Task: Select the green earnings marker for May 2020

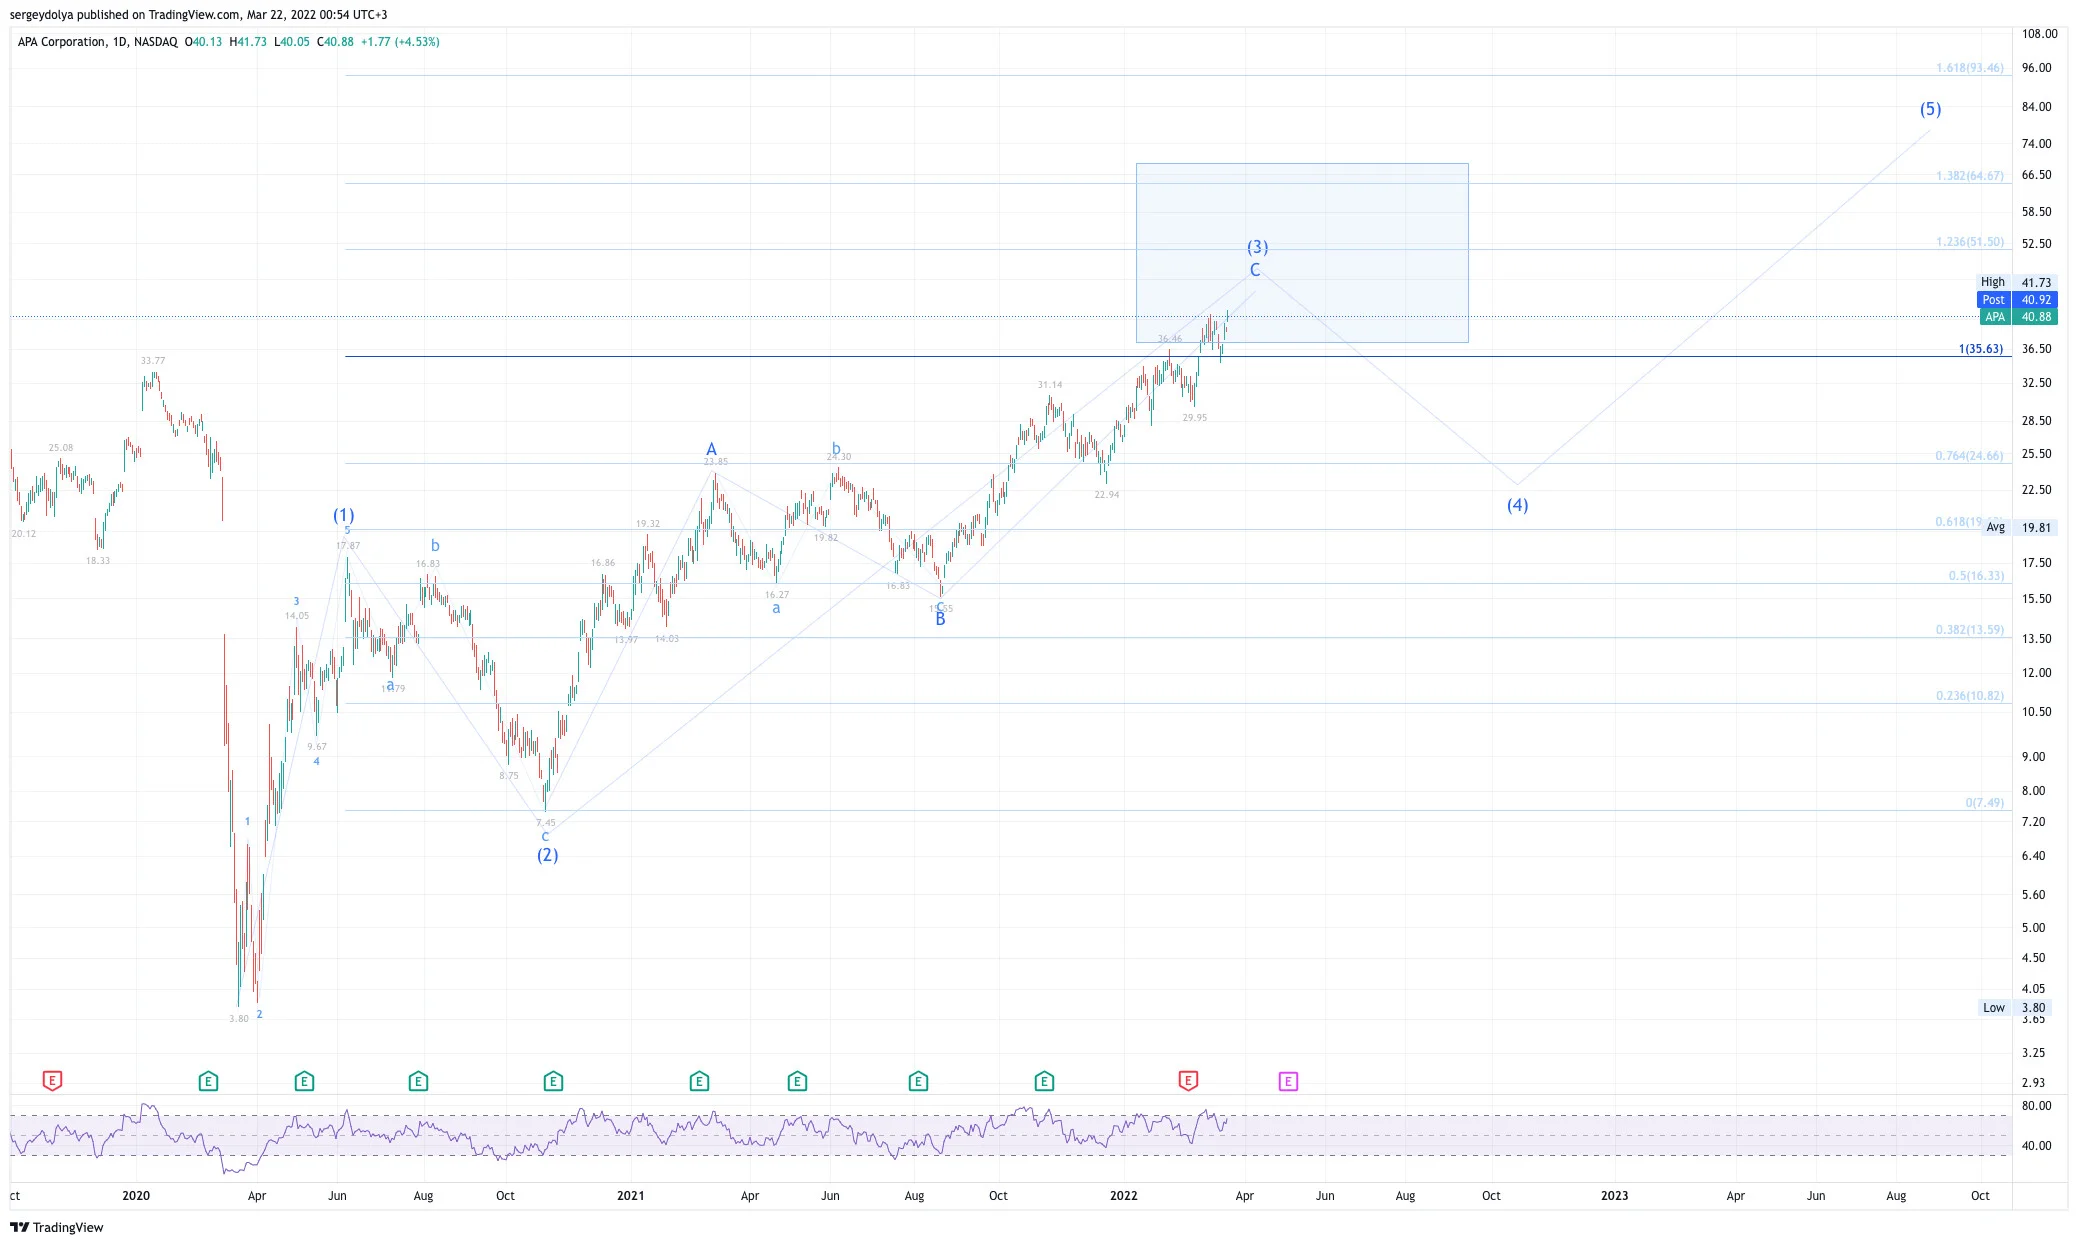Action: [x=304, y=1081]
